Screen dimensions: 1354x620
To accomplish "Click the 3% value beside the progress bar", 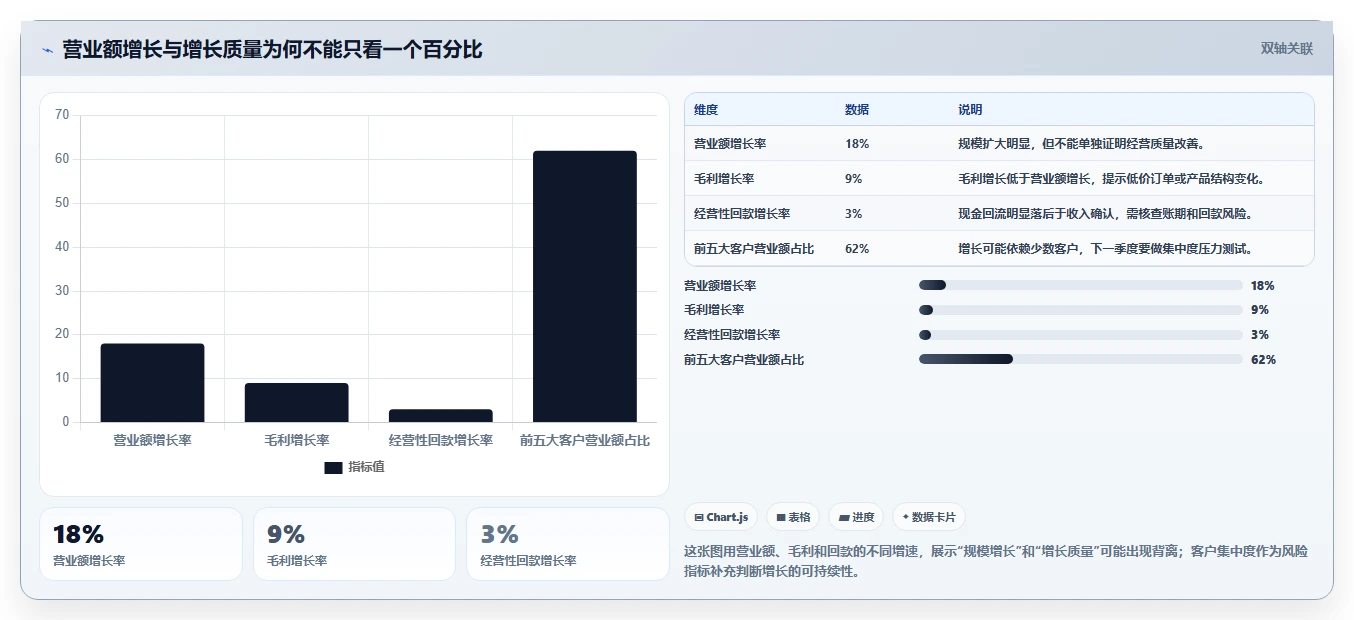I will tap(1260, 335).
